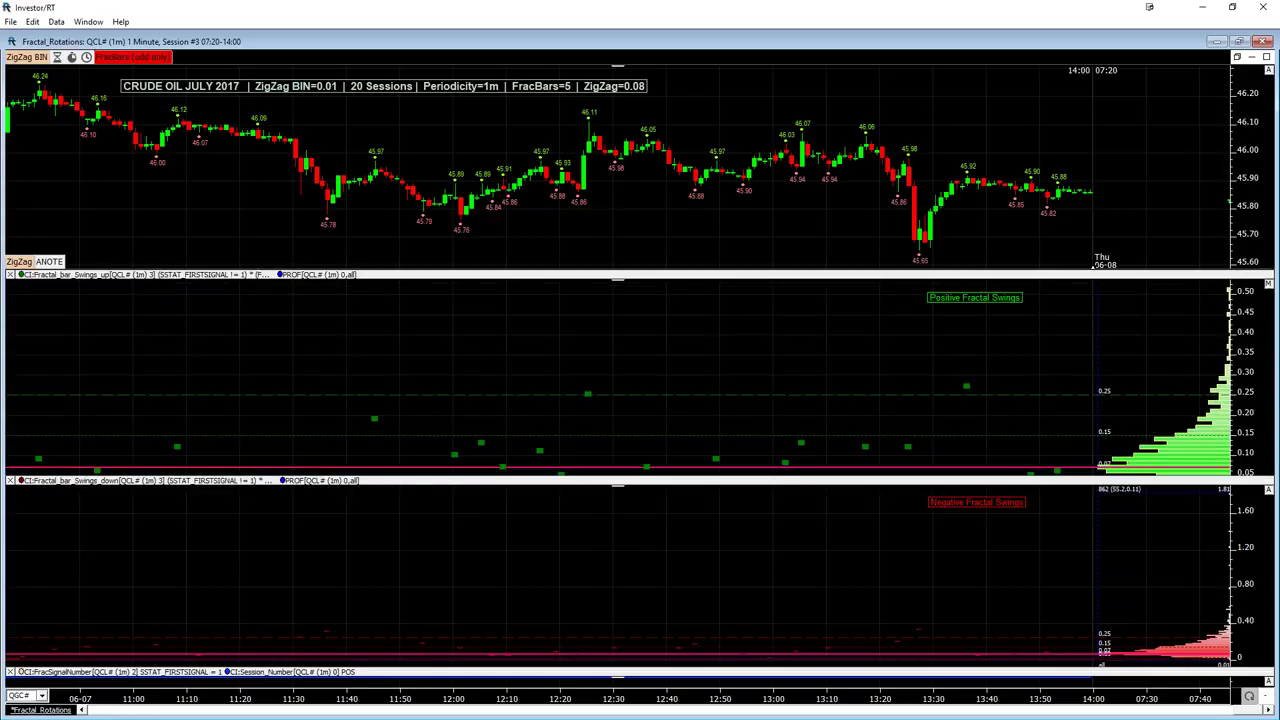Click the Positive Fractal Swings label
The height and width of the screenshot is (720, 1280).
click(x=975, y=297)
